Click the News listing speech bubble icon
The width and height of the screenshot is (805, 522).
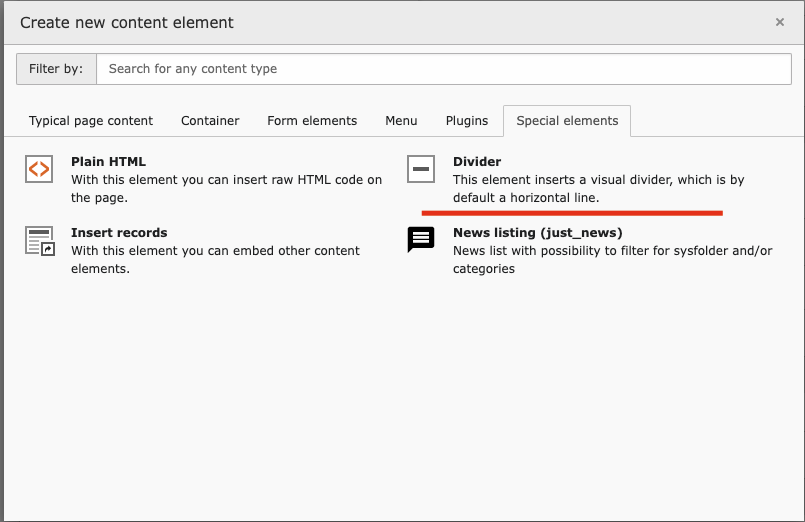421,240
